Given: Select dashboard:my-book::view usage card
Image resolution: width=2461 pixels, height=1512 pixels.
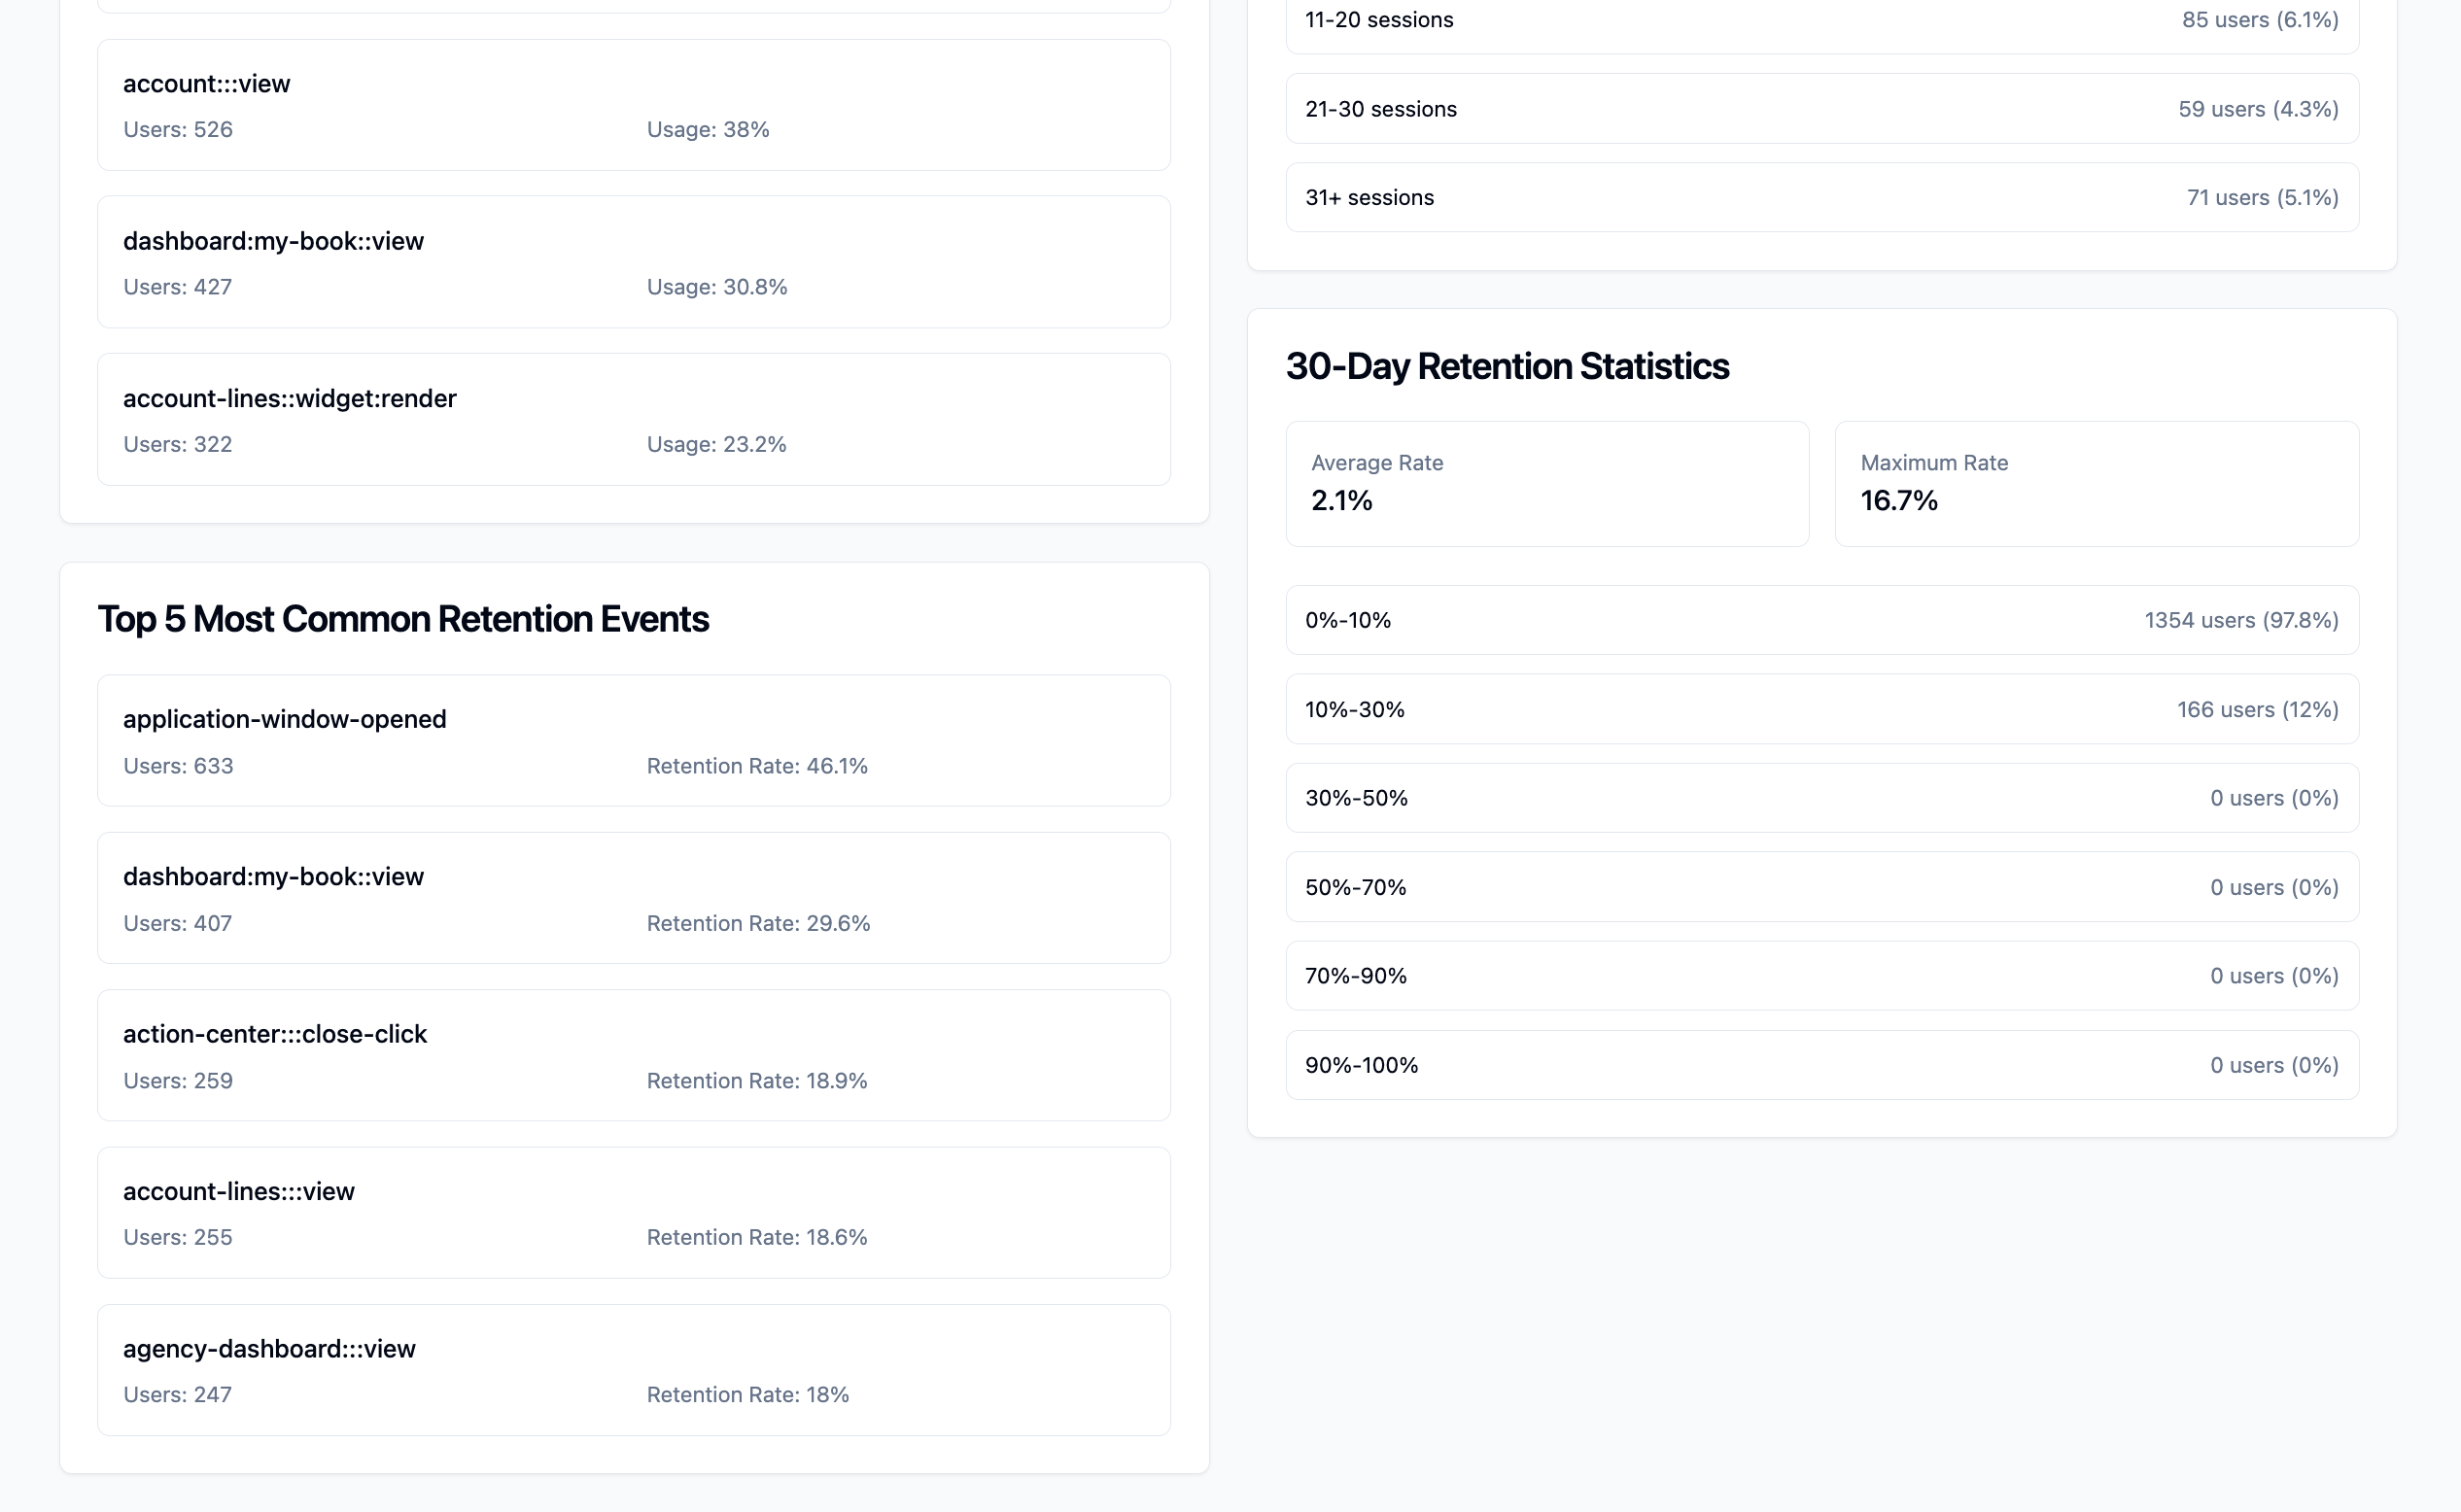Looking at the screenshot, I should (633, 262).
